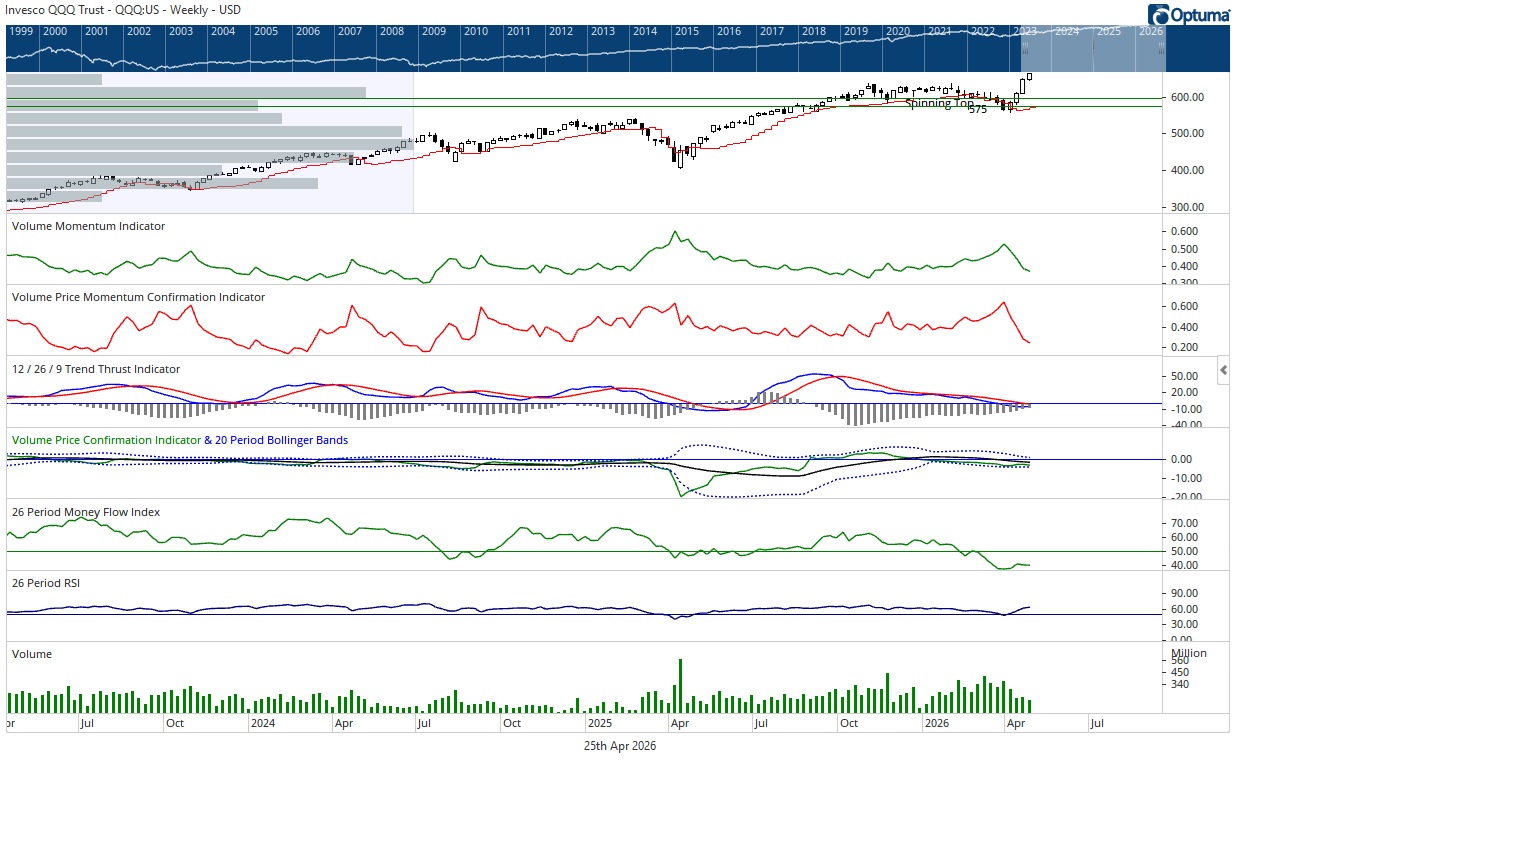1536x864 pixels.
Task: Click the Spinning Top annotation label
Action: [938, 103]
